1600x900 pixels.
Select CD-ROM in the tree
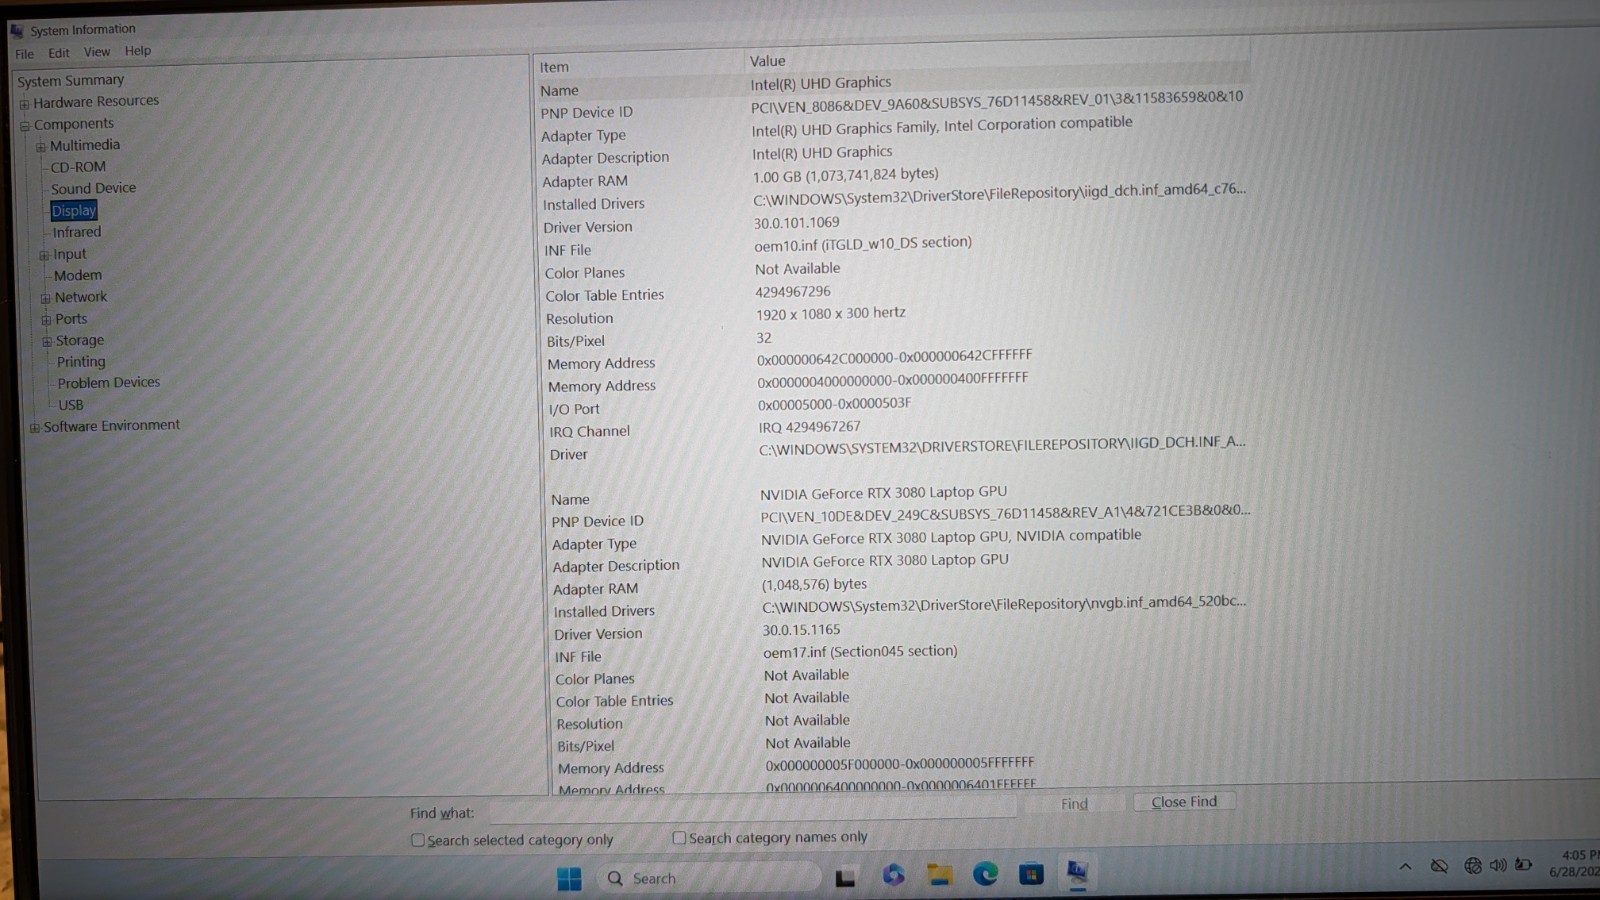click(x=78, y=167)
